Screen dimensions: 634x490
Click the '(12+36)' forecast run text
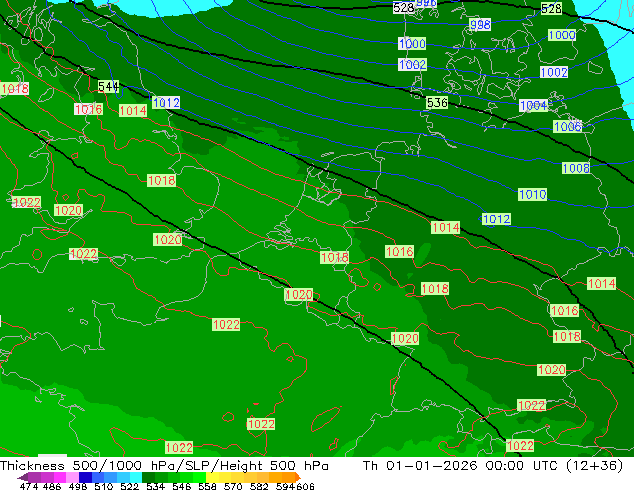click(595, 465)
